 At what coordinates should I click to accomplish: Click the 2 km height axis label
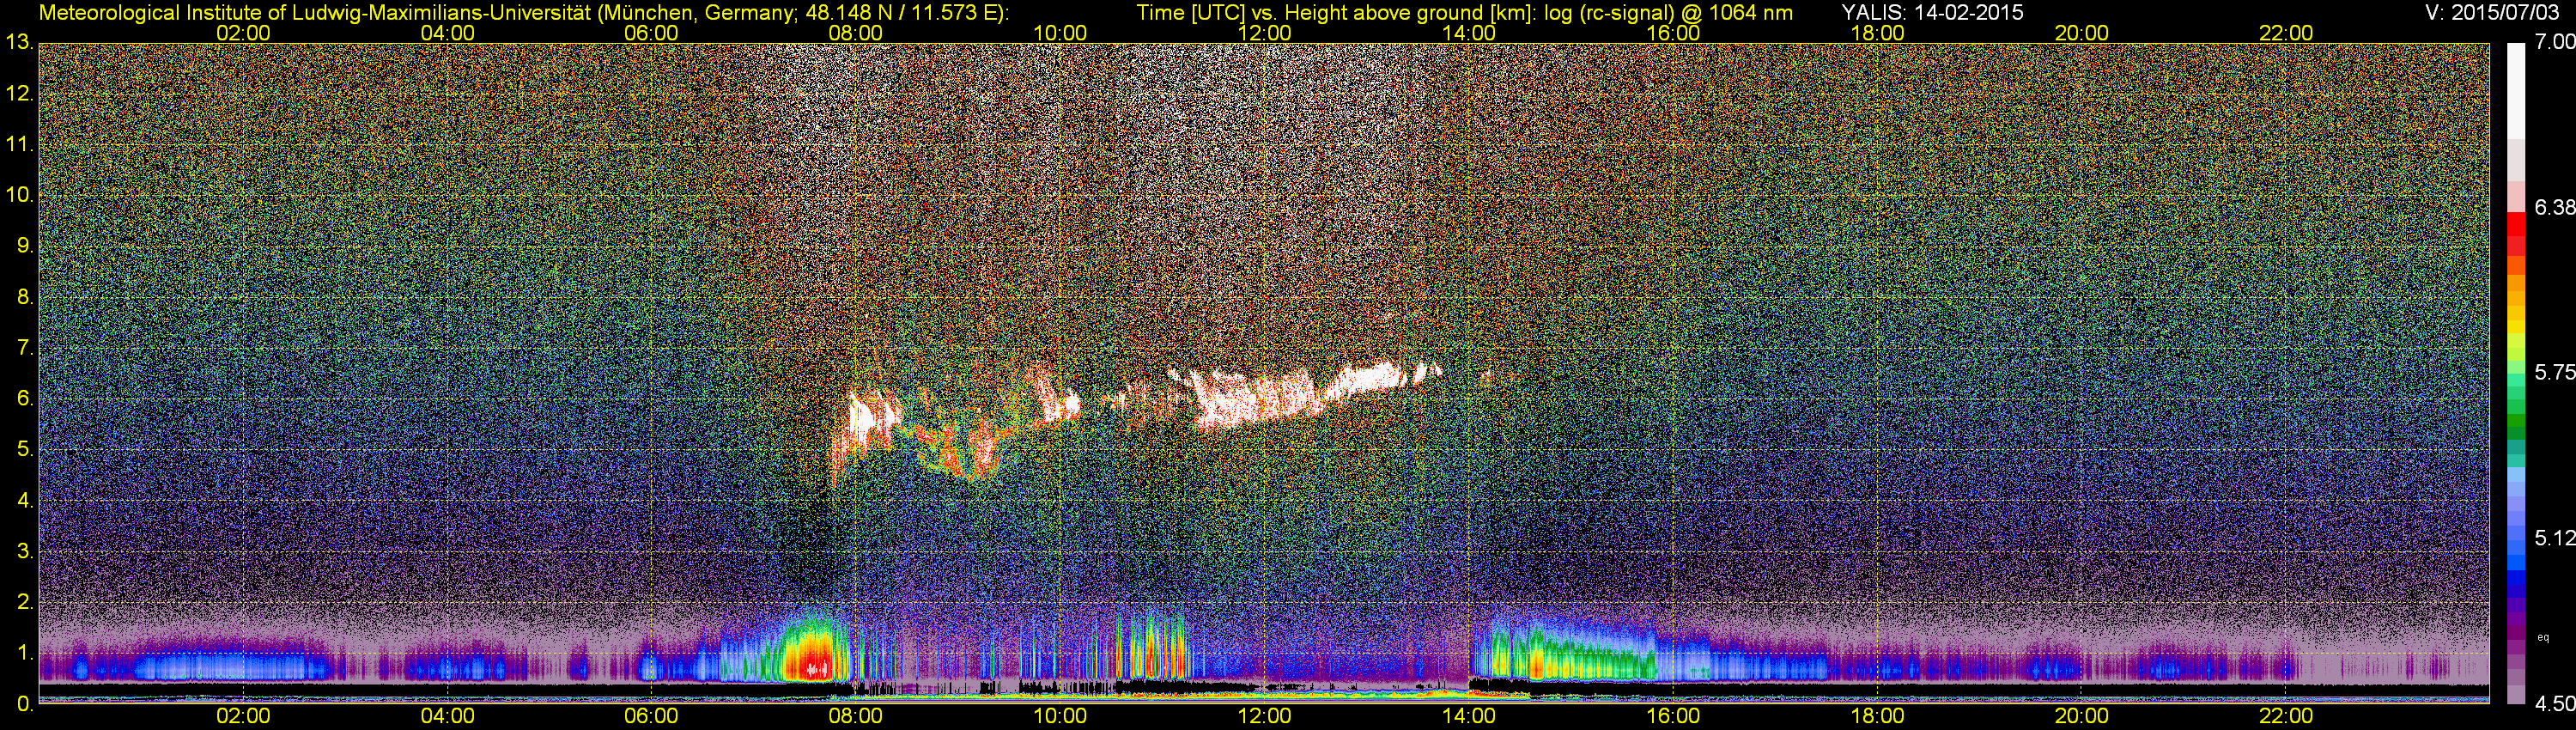[25, 602]
